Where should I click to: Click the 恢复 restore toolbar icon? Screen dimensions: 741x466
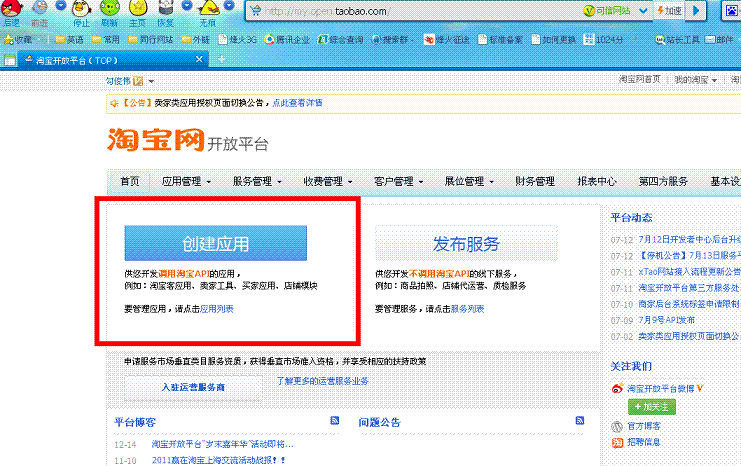165,11
